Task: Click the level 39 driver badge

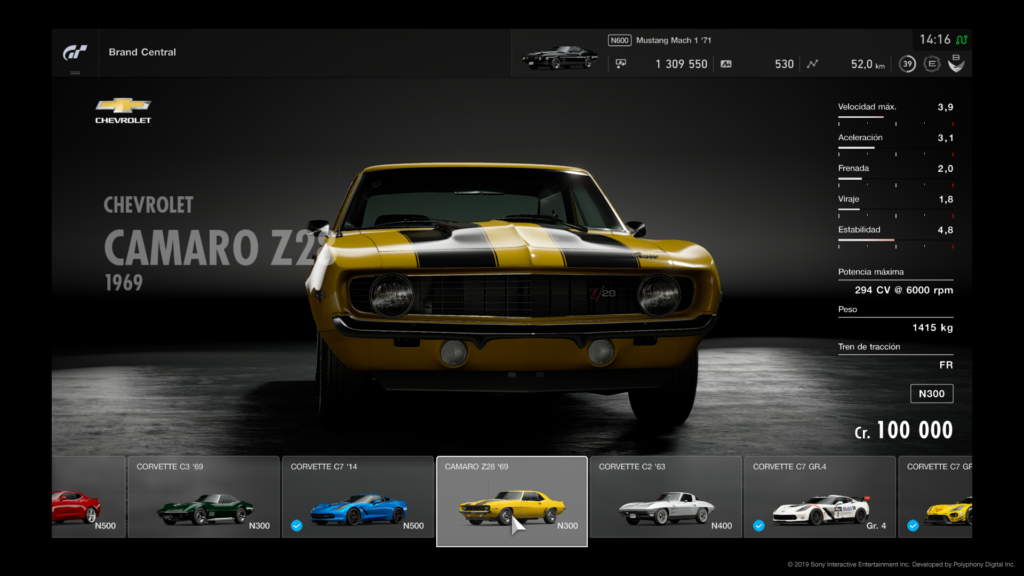Action: point(907,64)
